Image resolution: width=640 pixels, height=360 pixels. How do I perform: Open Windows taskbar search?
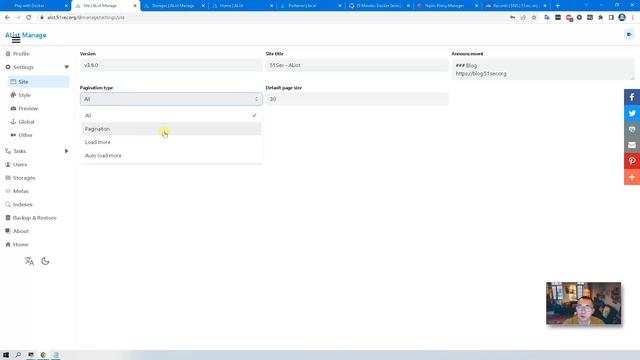pos(18,355)
